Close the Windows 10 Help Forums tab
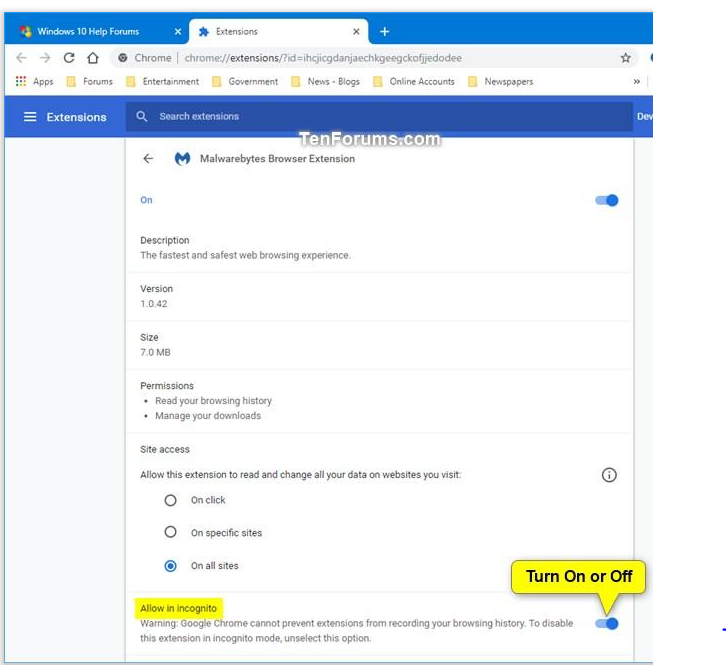 (x=178, y=31)
